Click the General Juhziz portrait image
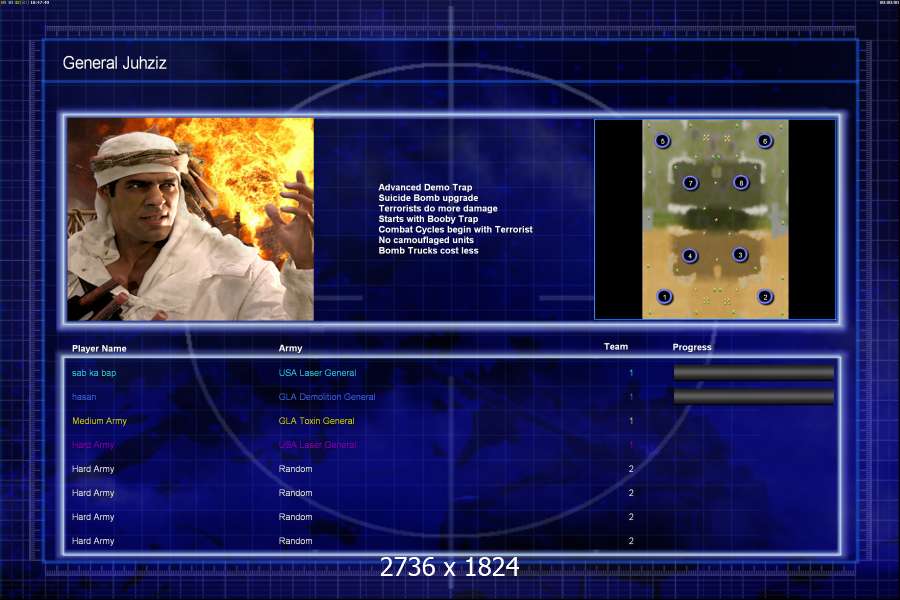 coord(190,219)
